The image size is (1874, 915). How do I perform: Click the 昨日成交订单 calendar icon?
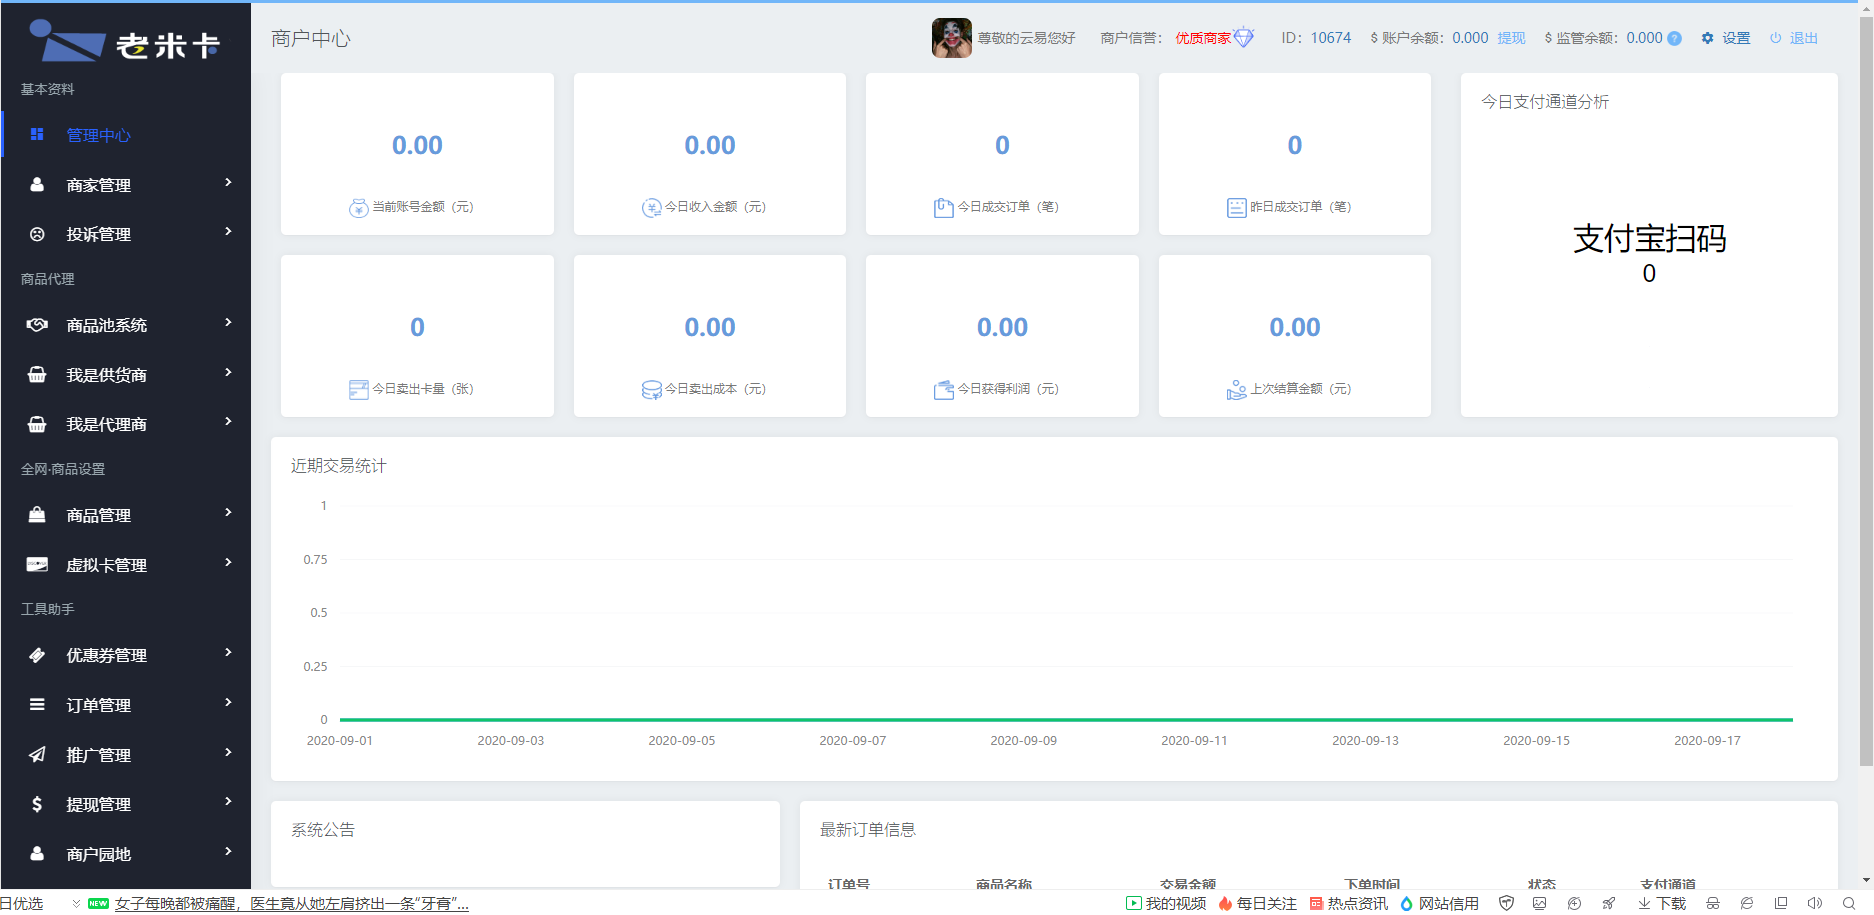[x=1236, y=208]
